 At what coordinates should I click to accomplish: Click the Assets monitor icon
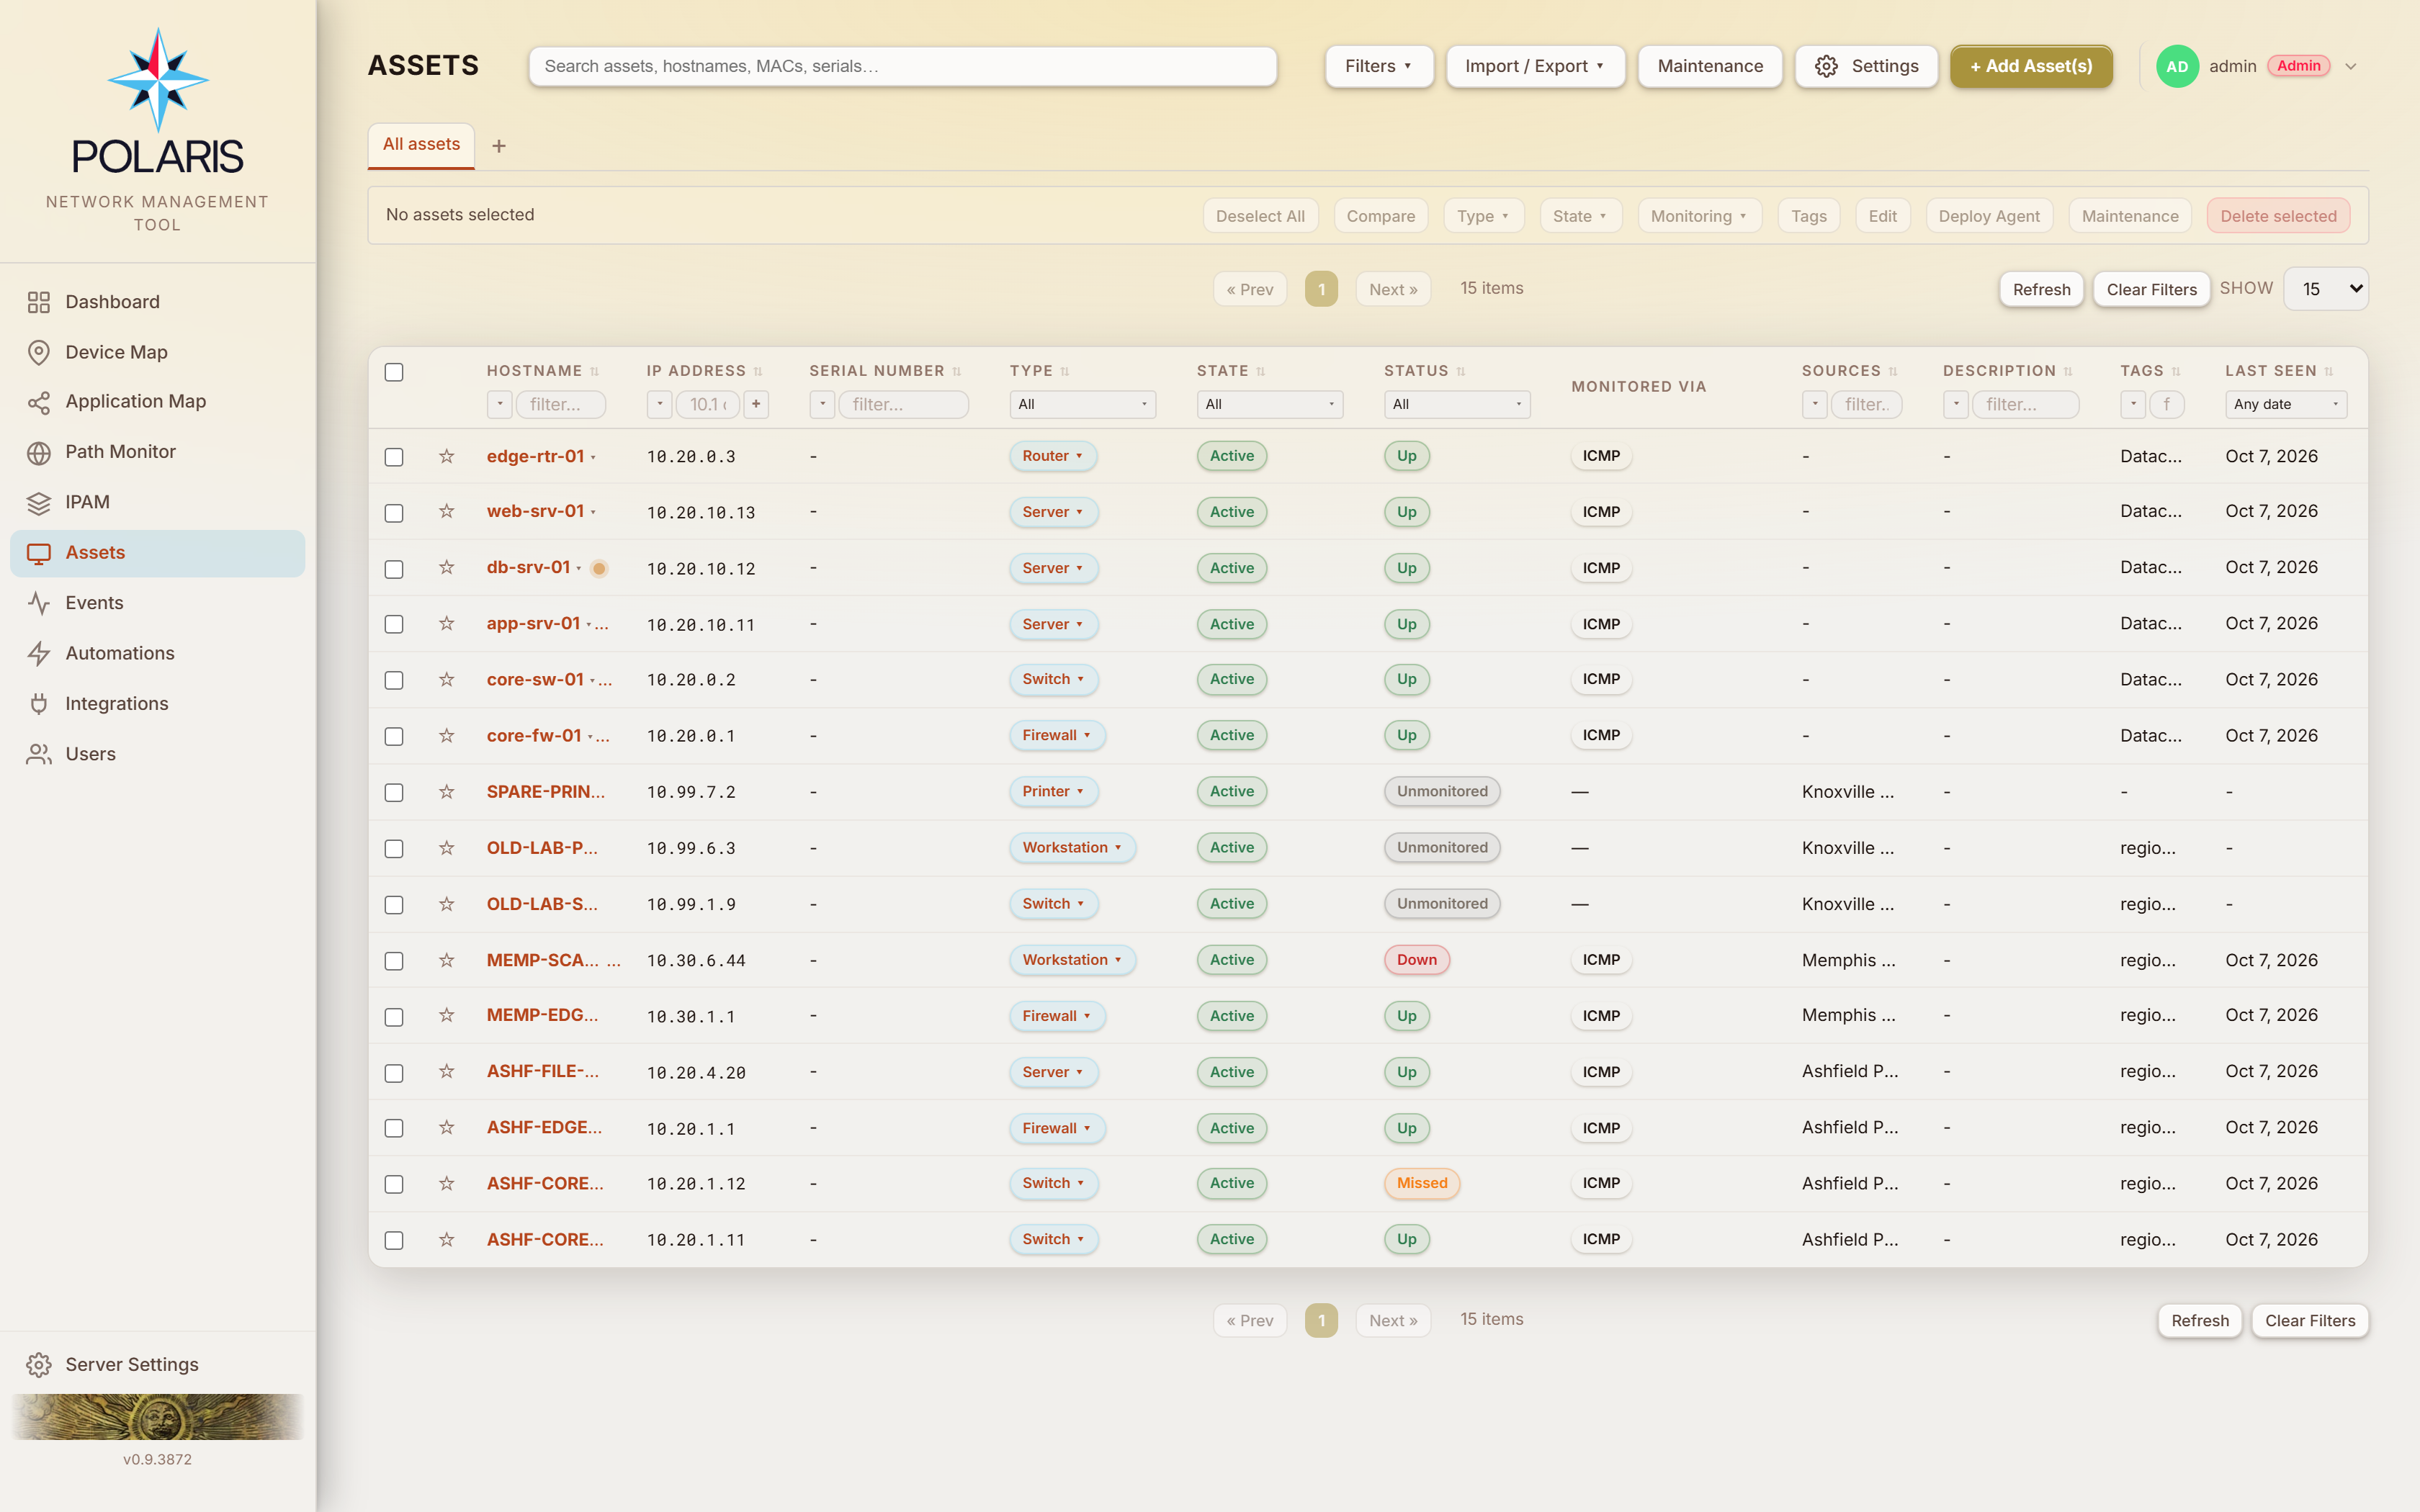(x=39, y=553)
